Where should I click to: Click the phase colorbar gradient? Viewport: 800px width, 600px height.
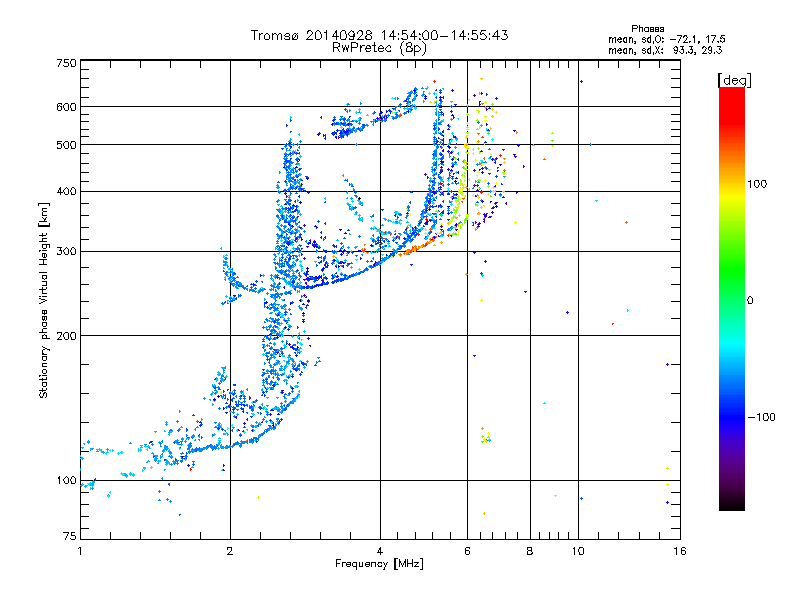pos(732,298)
